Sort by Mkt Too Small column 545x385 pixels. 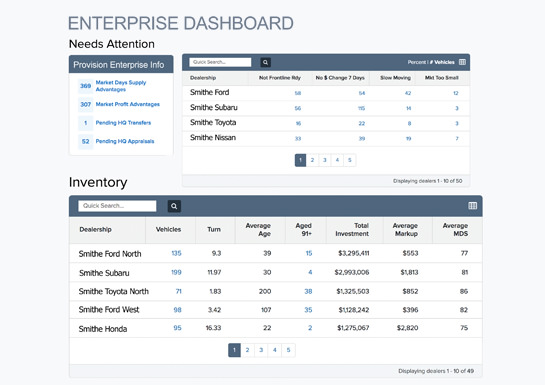coord(441,78)
